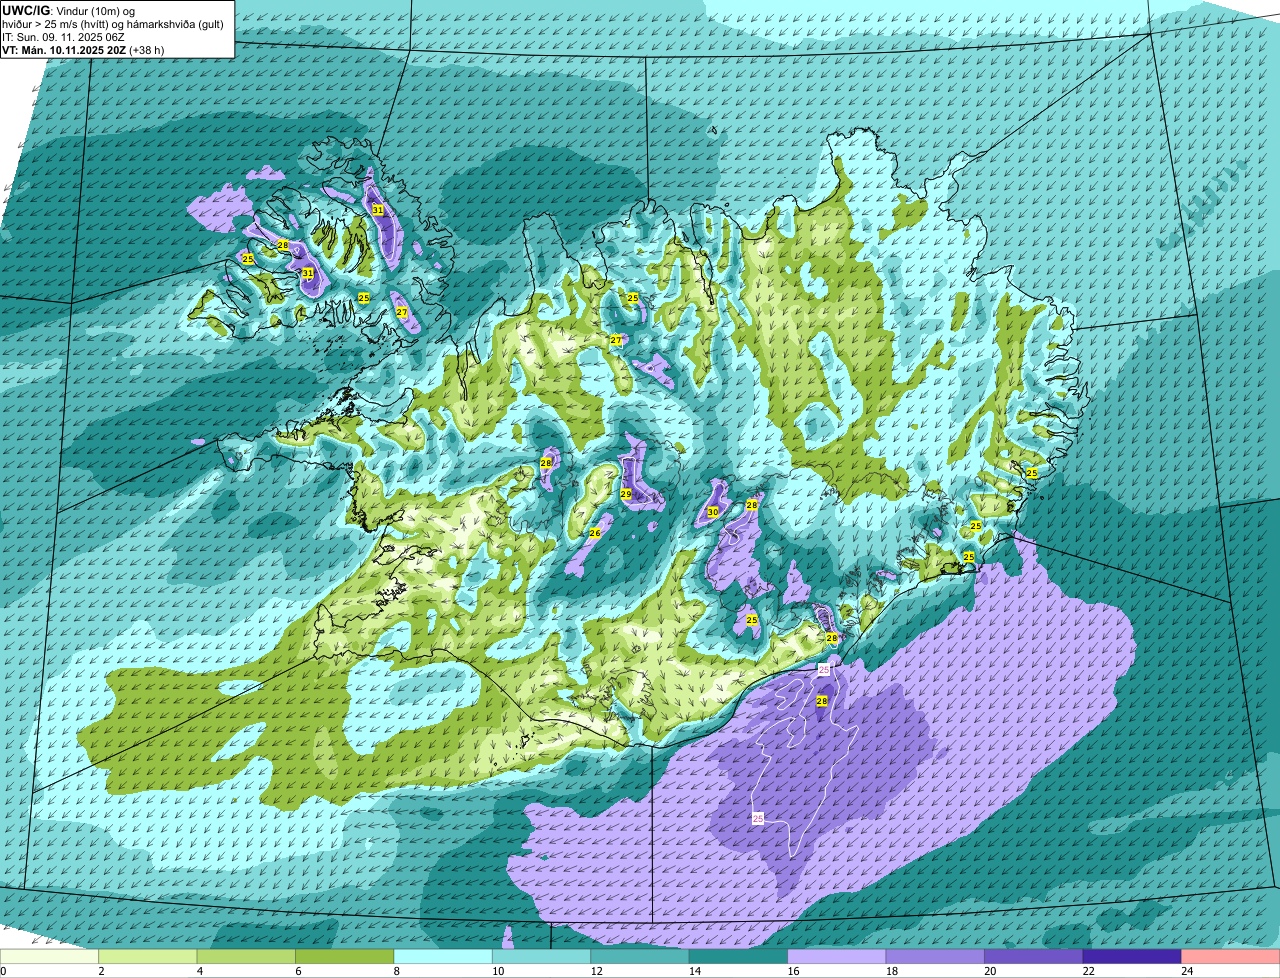The width and height of the screenshot is (1280, 978).
Task: Click the legend scale number '8'
Action: tap(395, 970)
